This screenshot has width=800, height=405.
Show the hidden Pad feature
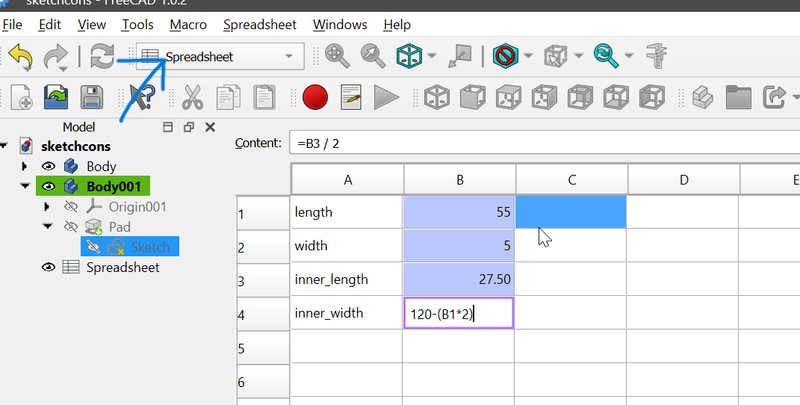(70, 227)
